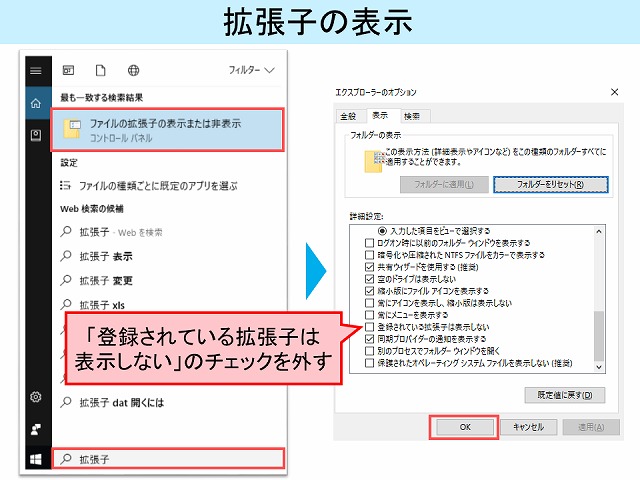Click scroll up arrow in 詳細設定 list
The height and width of the screenshot is (480, 640).
[x=599, y=231]
